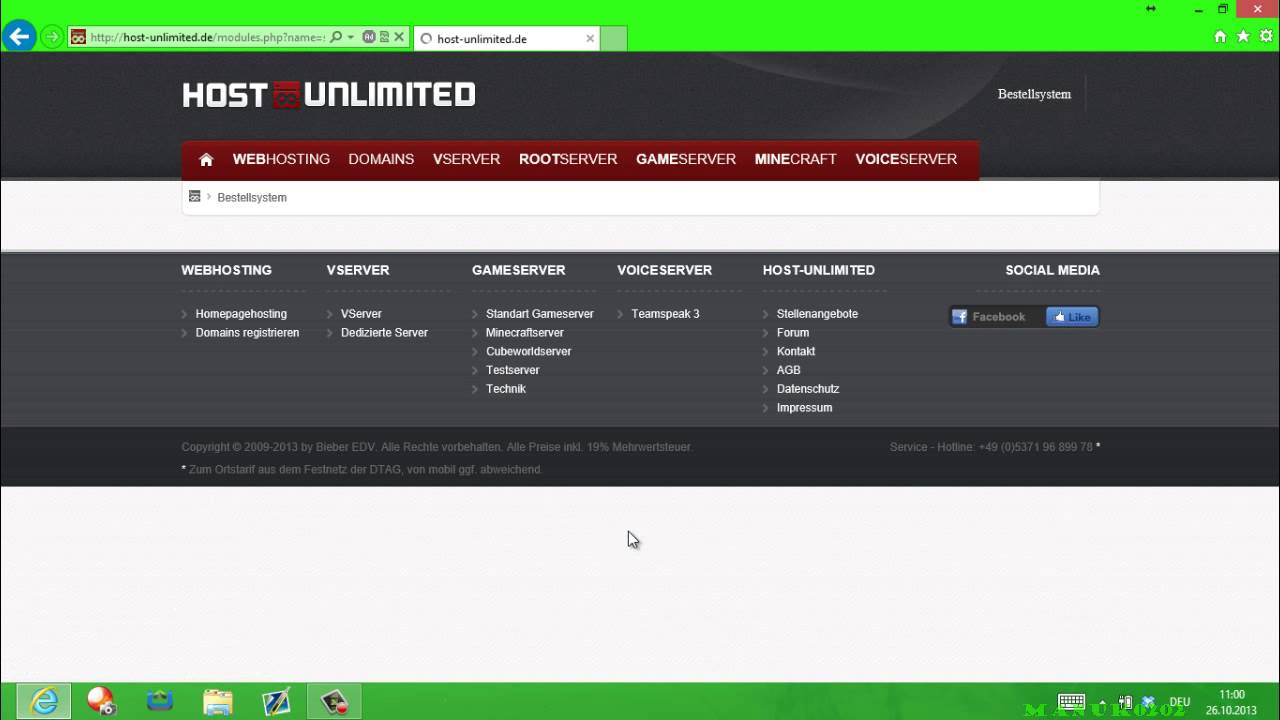Click the Bestellsystem link in the header
The image size is (1280, 720).
tap(1034, 94)
